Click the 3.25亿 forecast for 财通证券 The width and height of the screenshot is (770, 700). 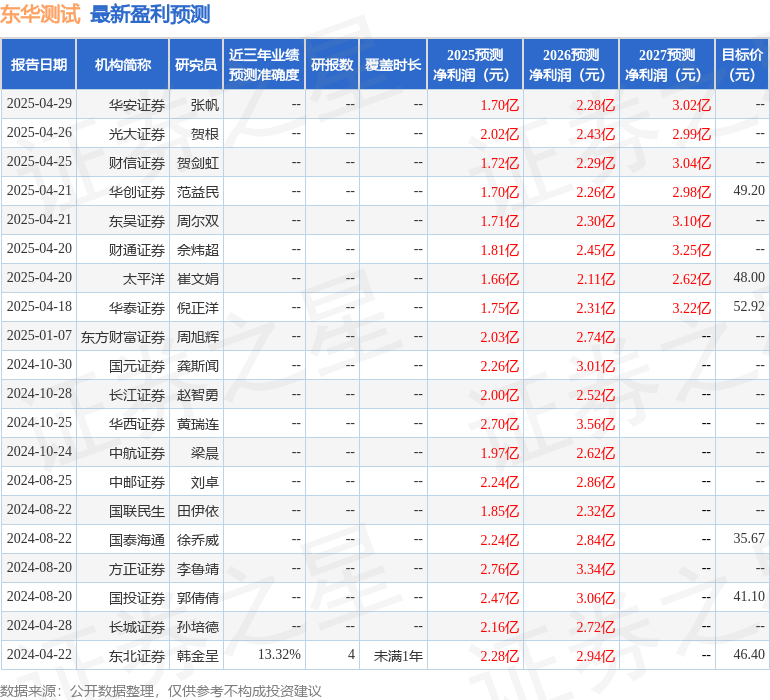[691, 250]
